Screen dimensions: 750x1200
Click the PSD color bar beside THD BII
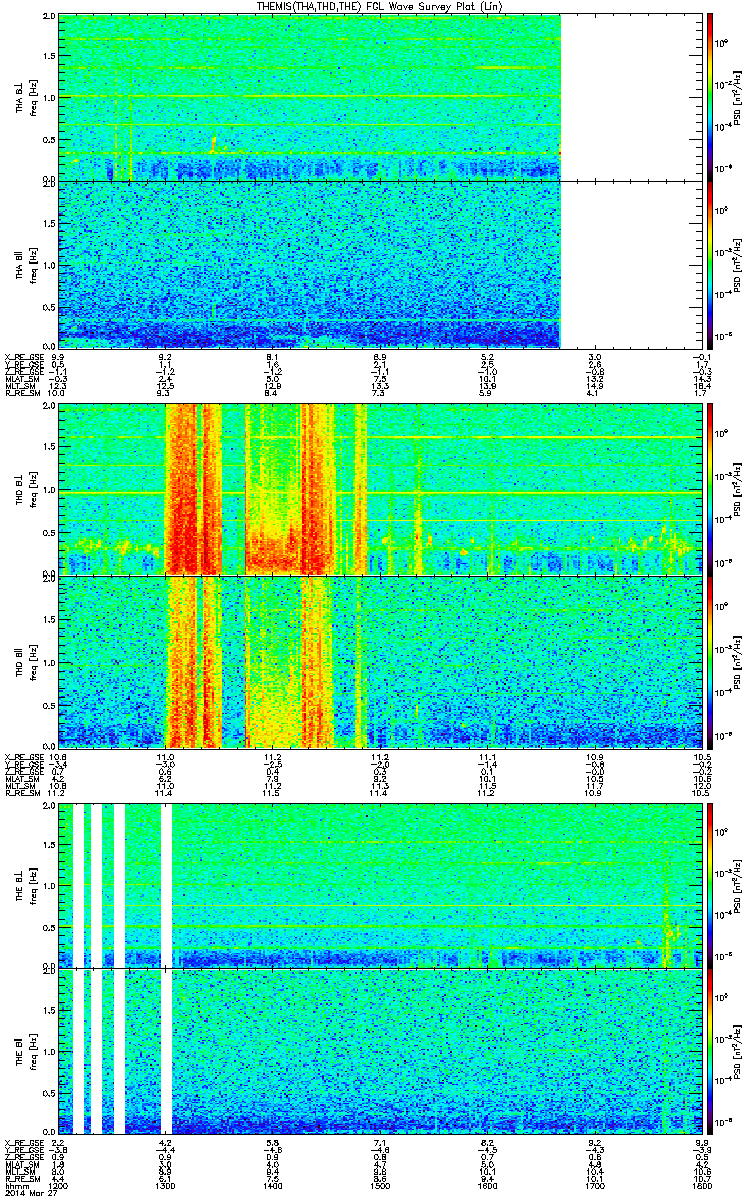[x=710, y=661]
